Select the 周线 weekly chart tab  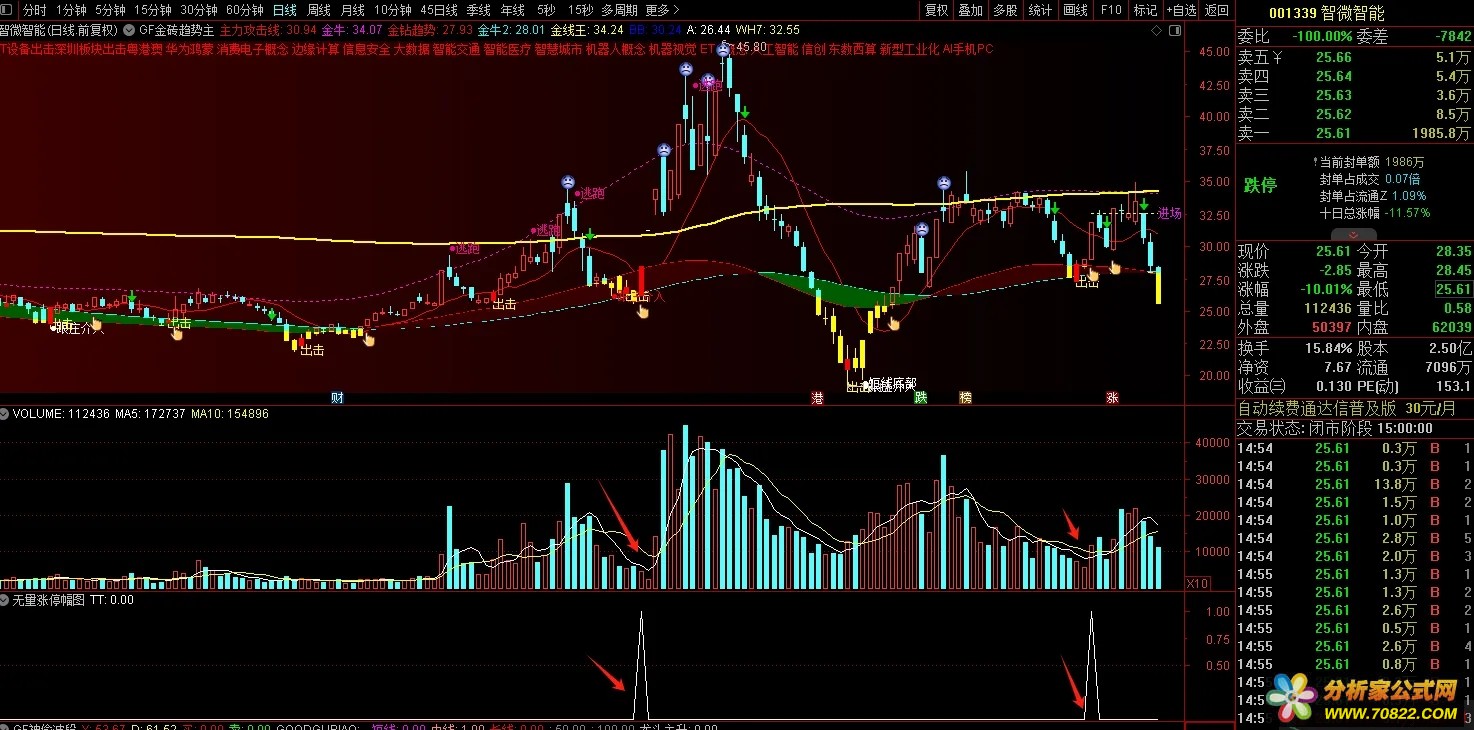coord(319,10)
